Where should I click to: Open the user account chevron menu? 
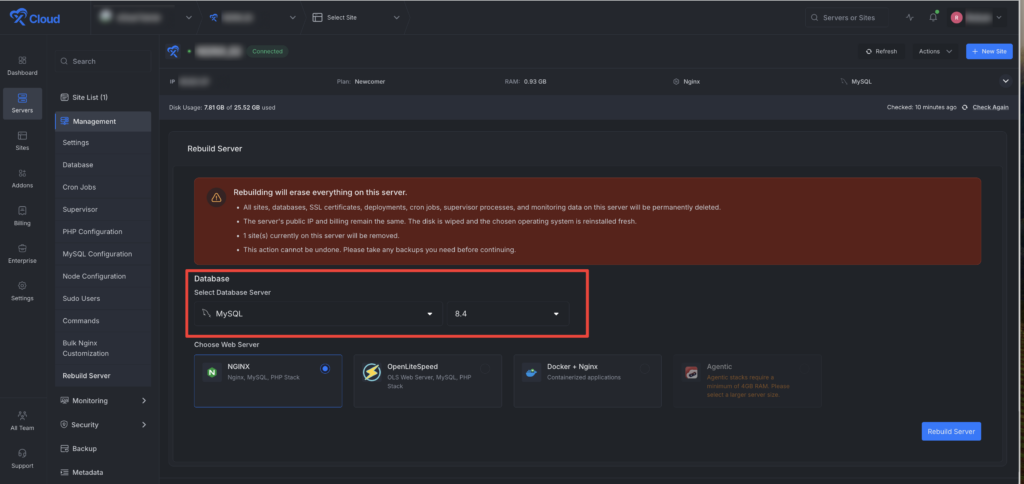(x=999, y=18)
